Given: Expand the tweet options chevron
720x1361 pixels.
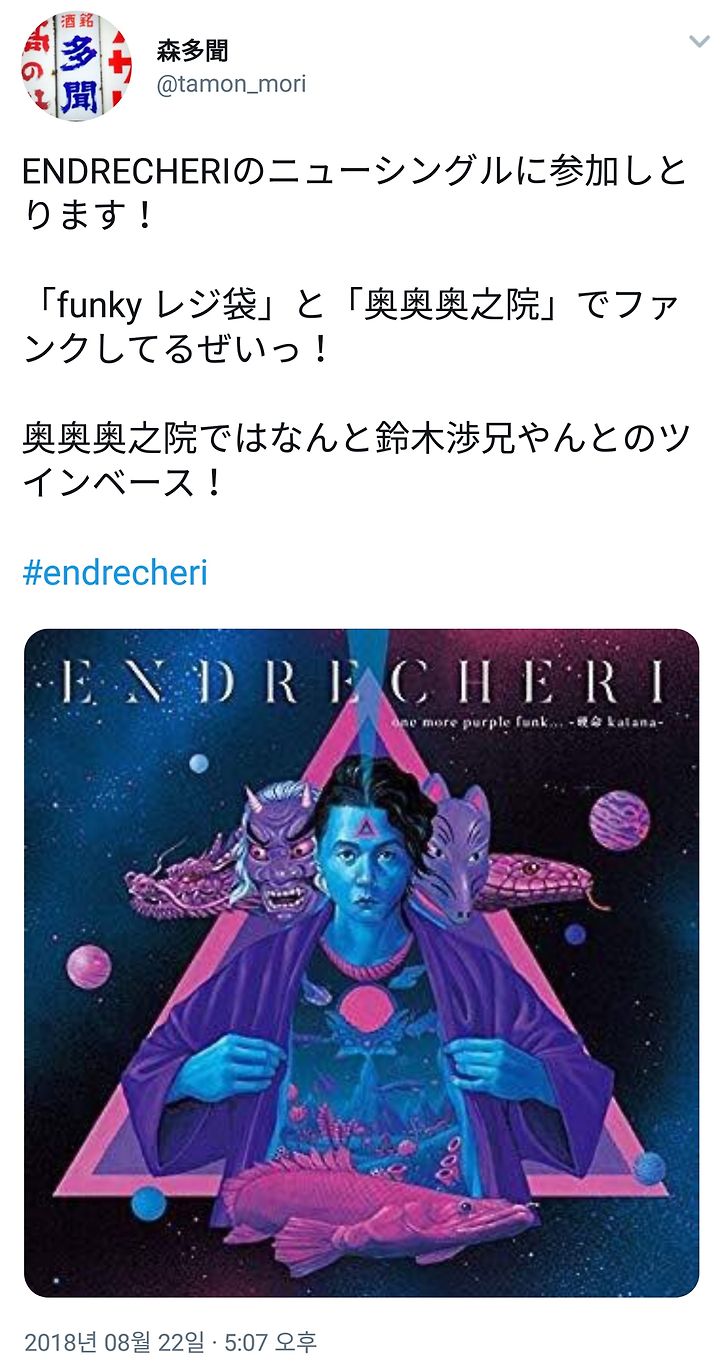Looking at the screenshot, I should [x=697, y=41].
